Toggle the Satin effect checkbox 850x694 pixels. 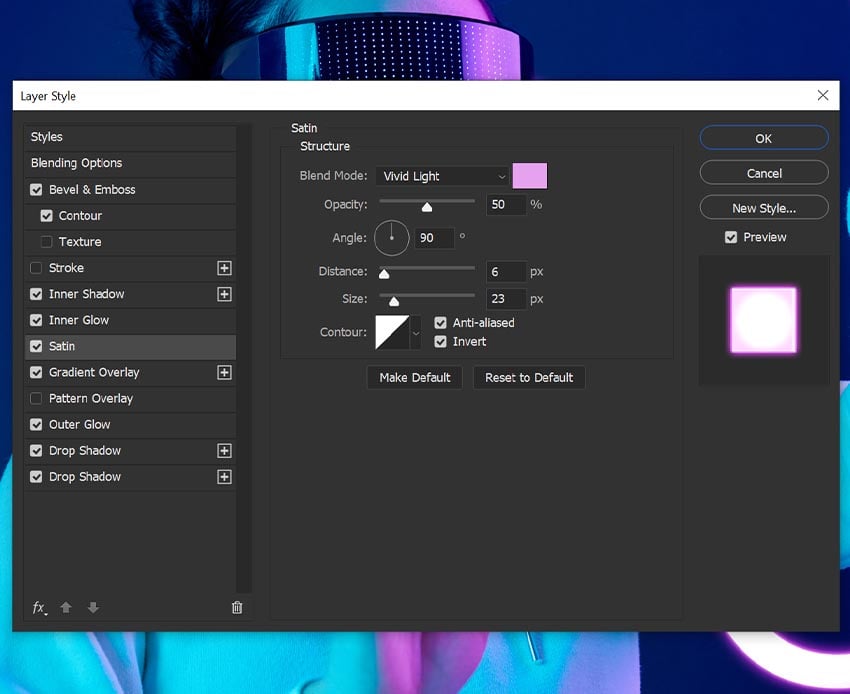click(36, 346)
